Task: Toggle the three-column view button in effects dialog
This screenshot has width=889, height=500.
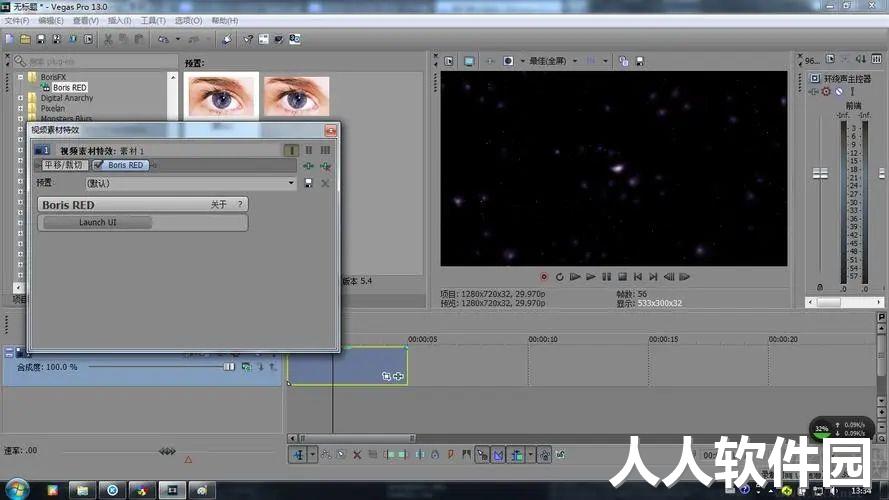Action: pyautogui.click(x=325, y=150)
